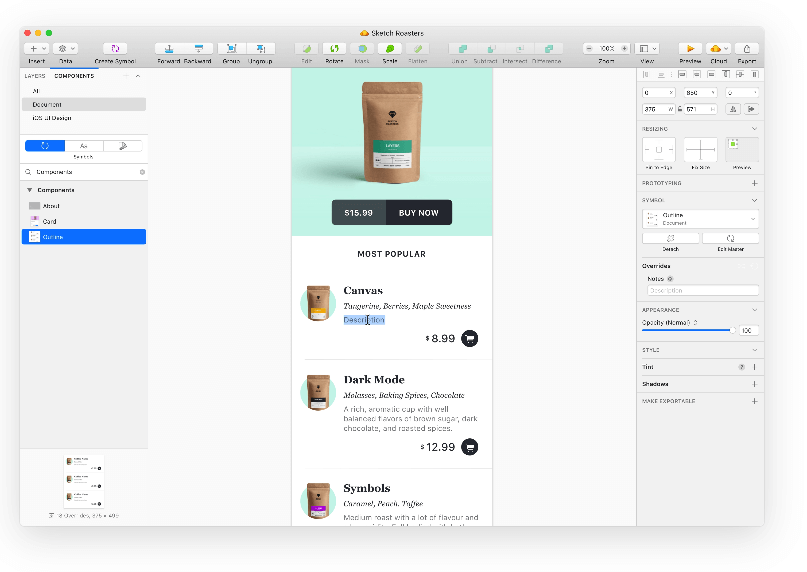Select the Forward arrange icon
This screenshot has height=572, width=807.
click(169, 48)
